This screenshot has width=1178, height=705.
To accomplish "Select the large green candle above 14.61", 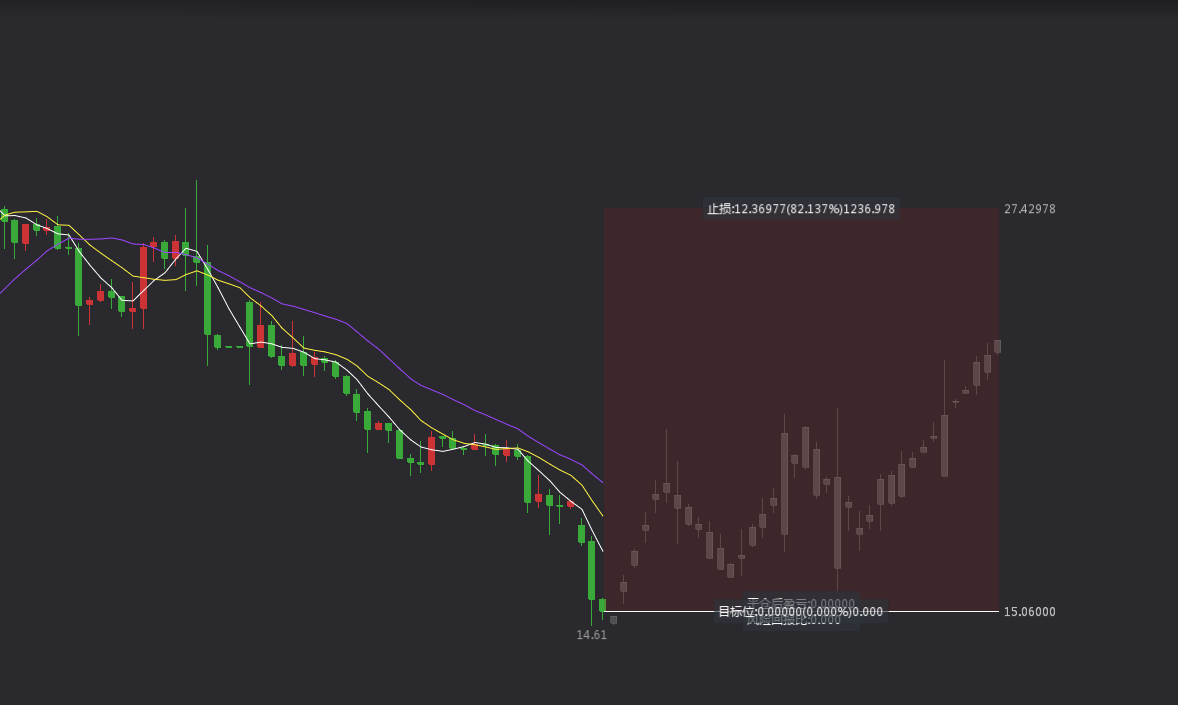I will point(591,570).
